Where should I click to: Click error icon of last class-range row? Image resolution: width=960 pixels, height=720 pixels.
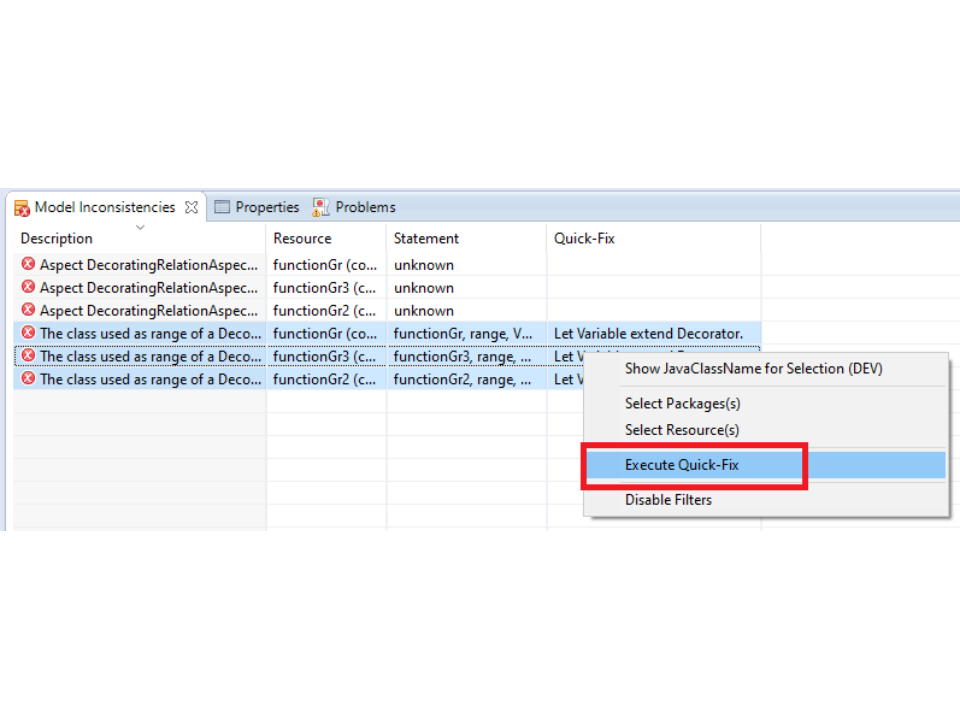click(x=28, y=379)
